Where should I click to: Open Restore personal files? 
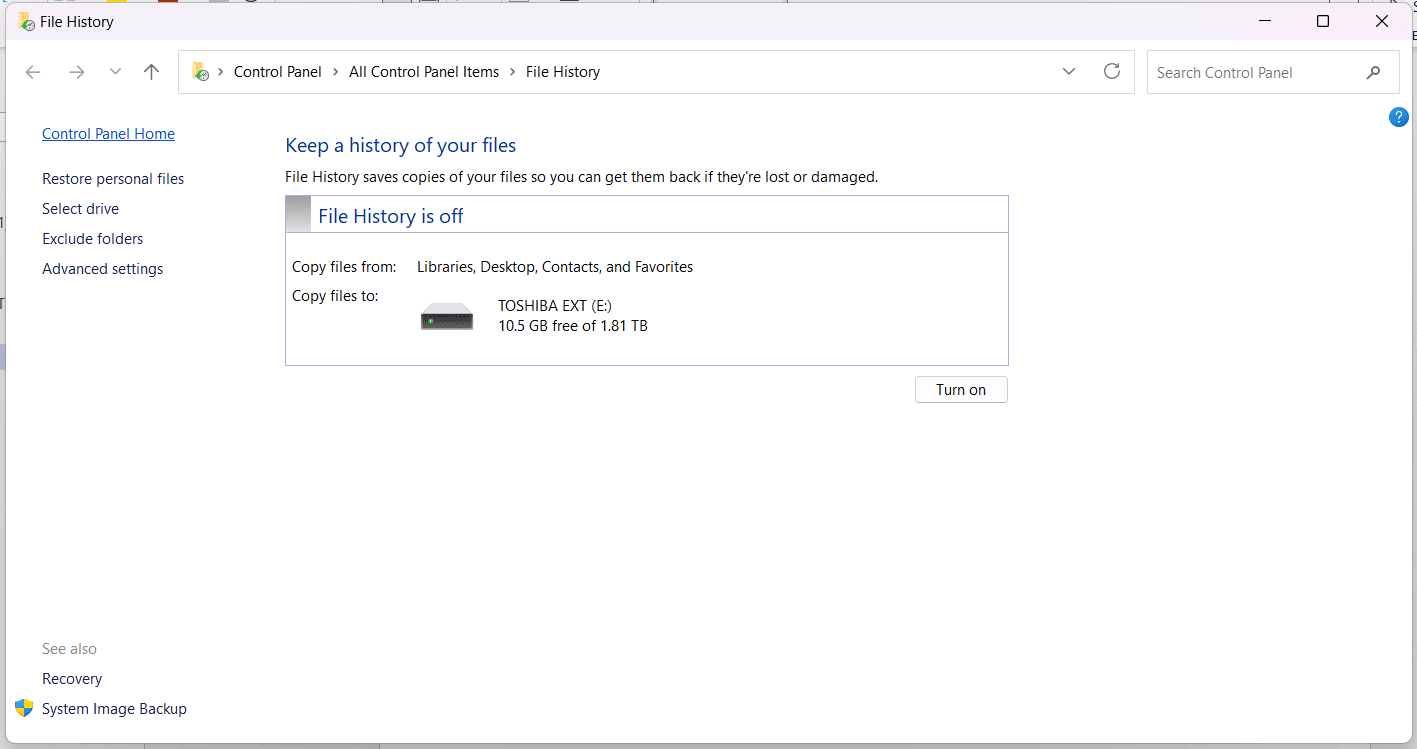pyautogui.click(x=113, y=179)
